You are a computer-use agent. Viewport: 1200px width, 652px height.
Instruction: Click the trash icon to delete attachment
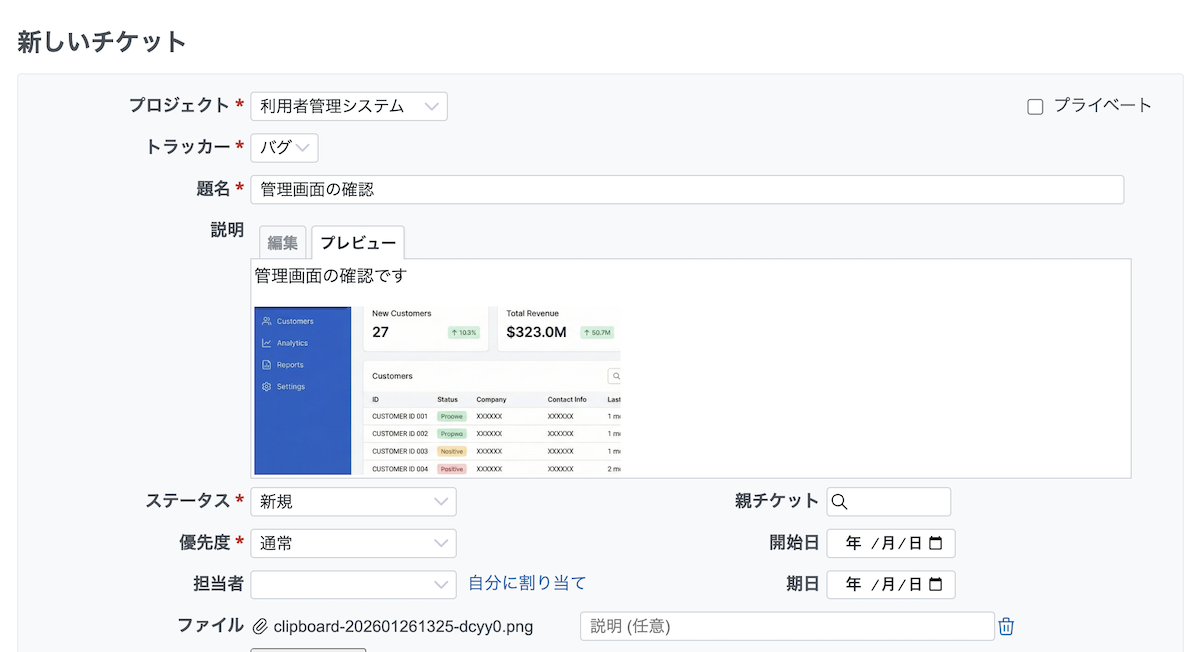(1006, 626)
